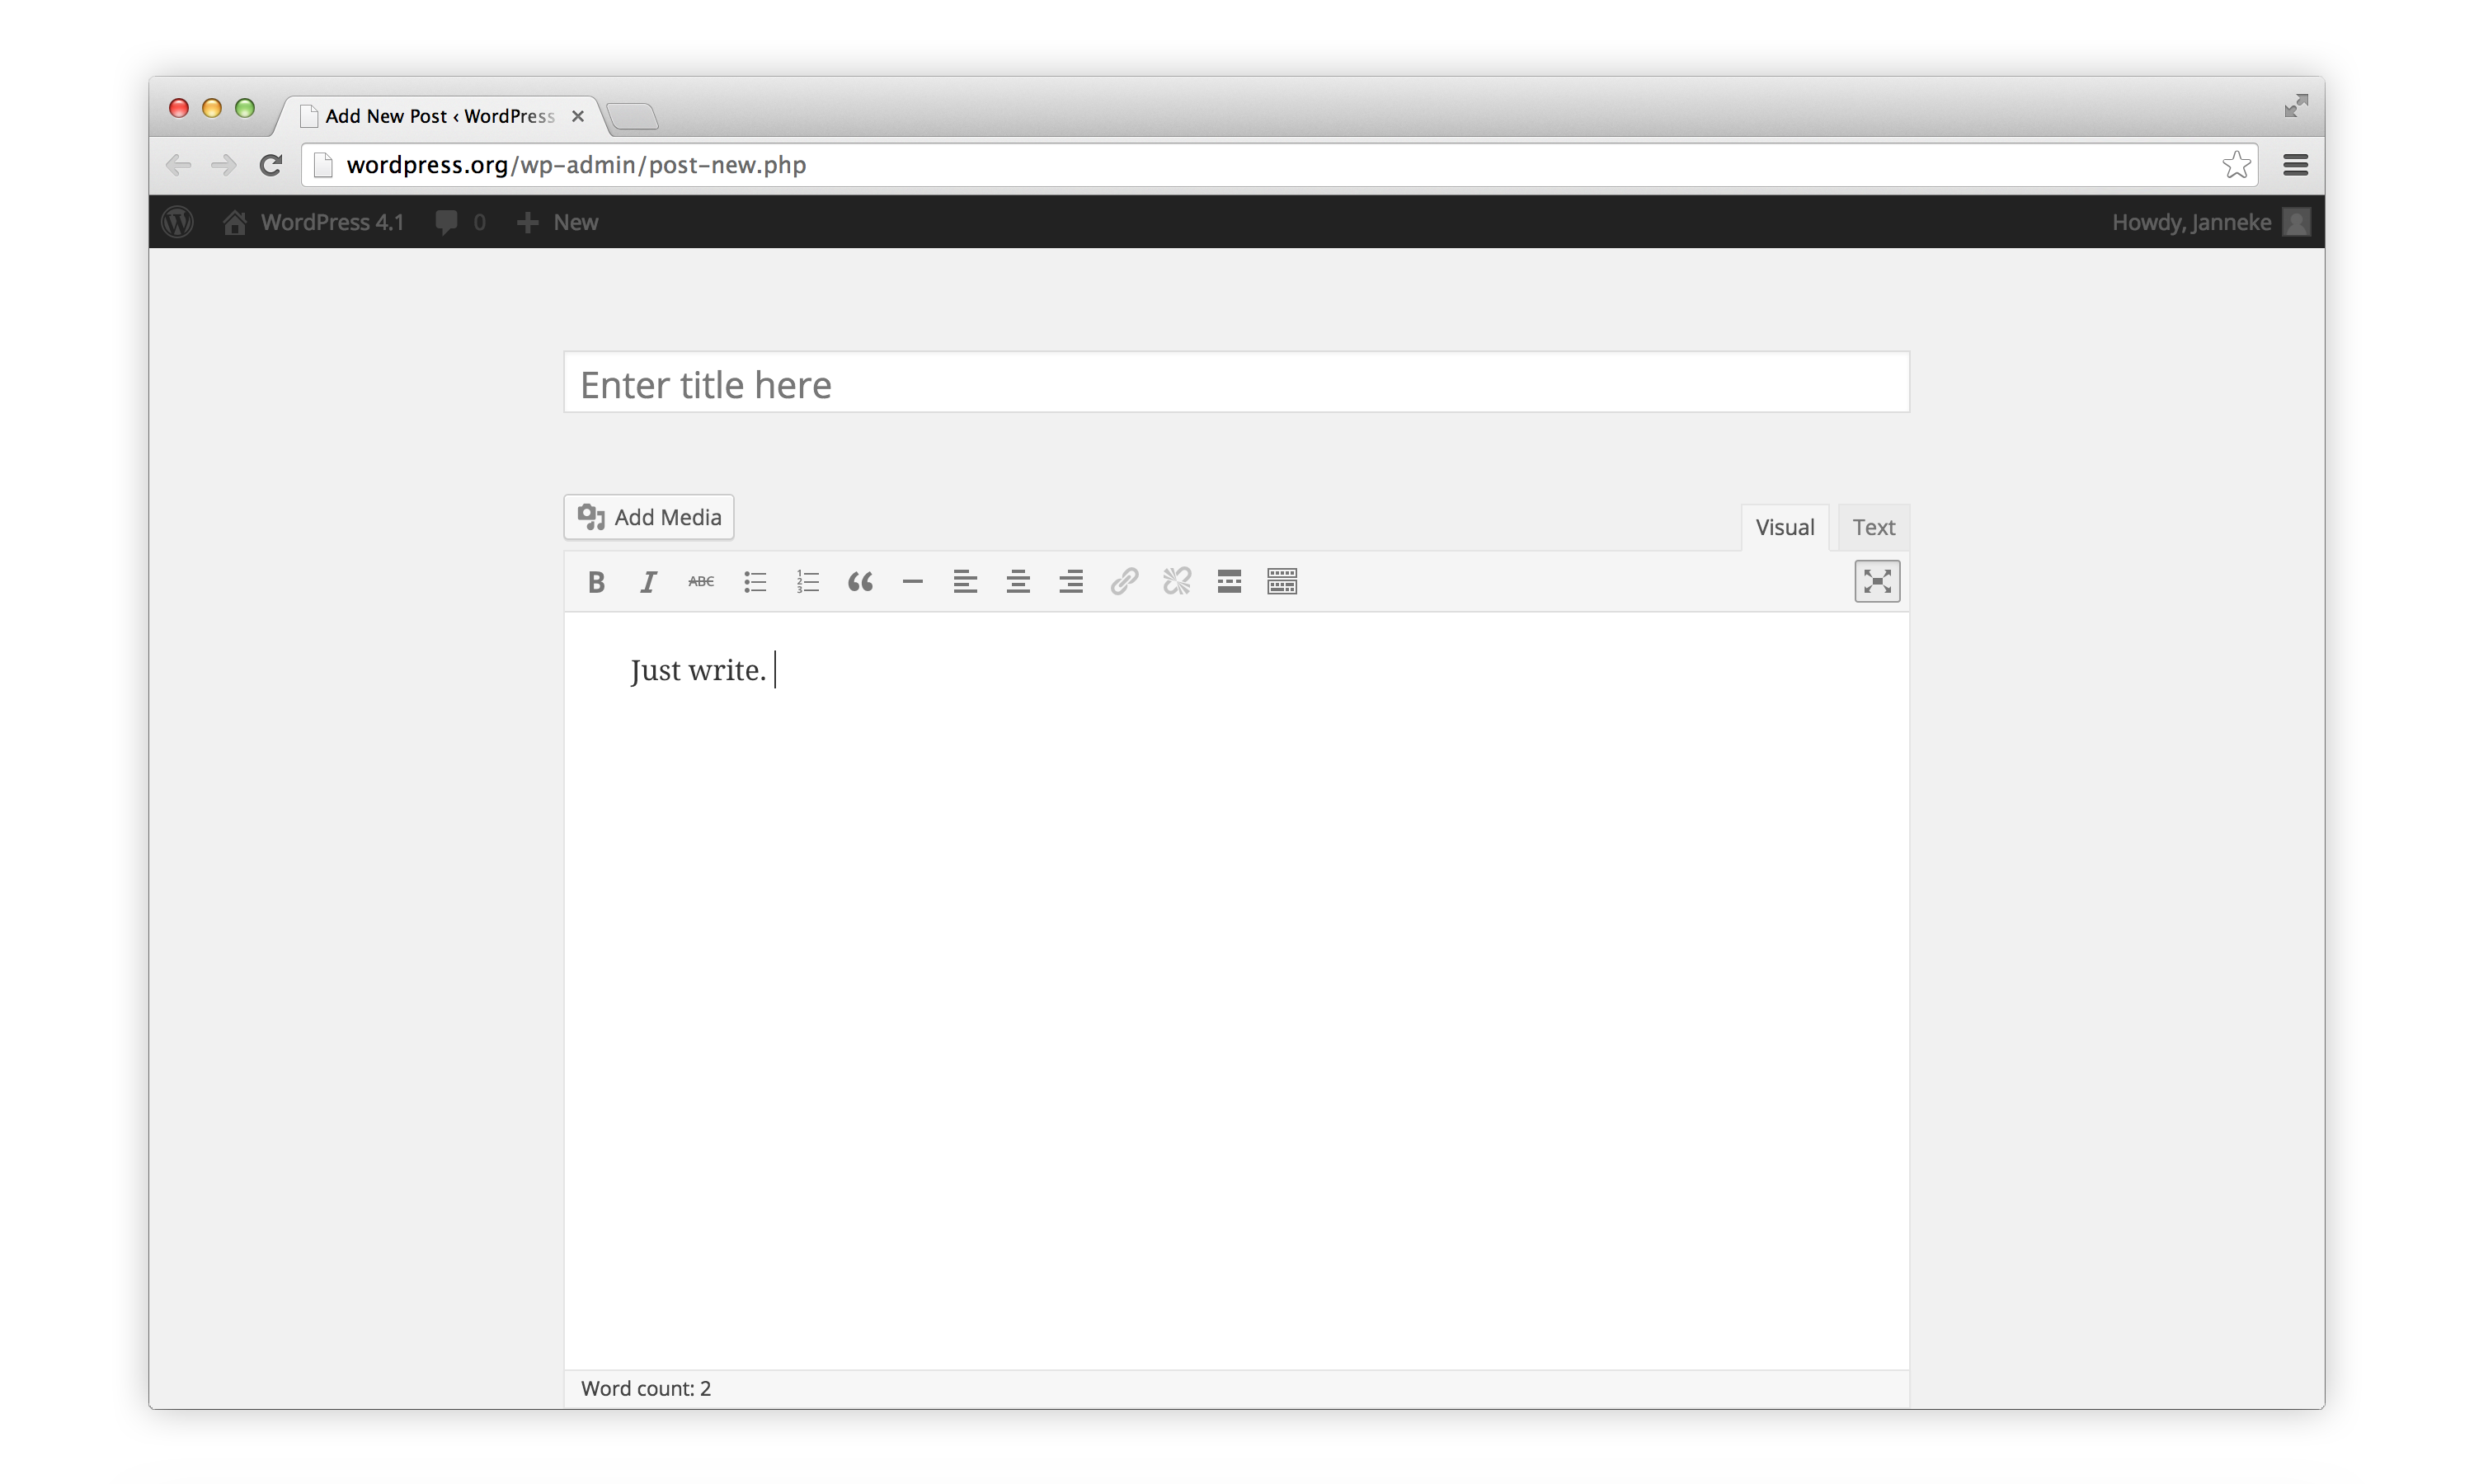Viewport: 2474px width, 1484px height.
Task: Switch to the Text tab
Action: (1871, 527)
